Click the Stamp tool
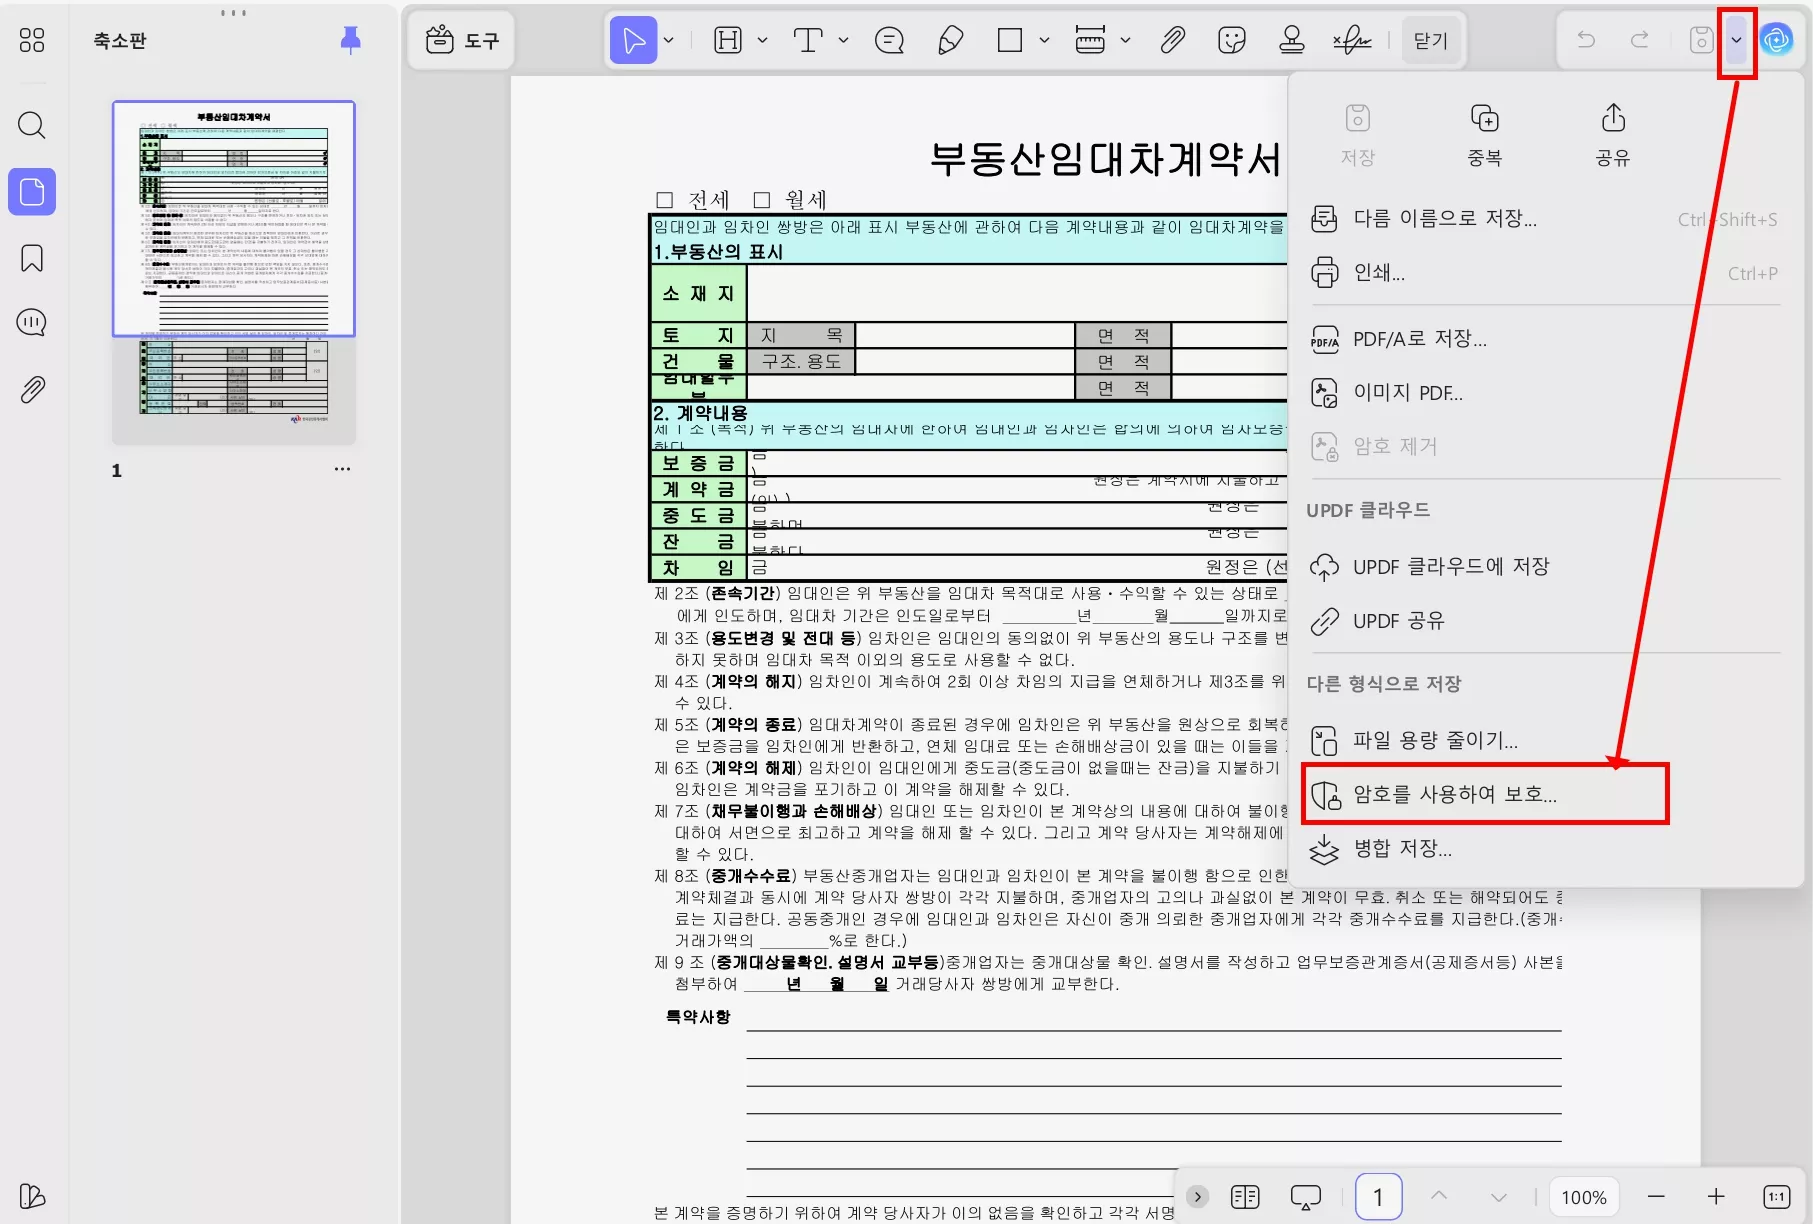Image resolution: width=1813 pixels, height=1224 pixels. 1292,40
